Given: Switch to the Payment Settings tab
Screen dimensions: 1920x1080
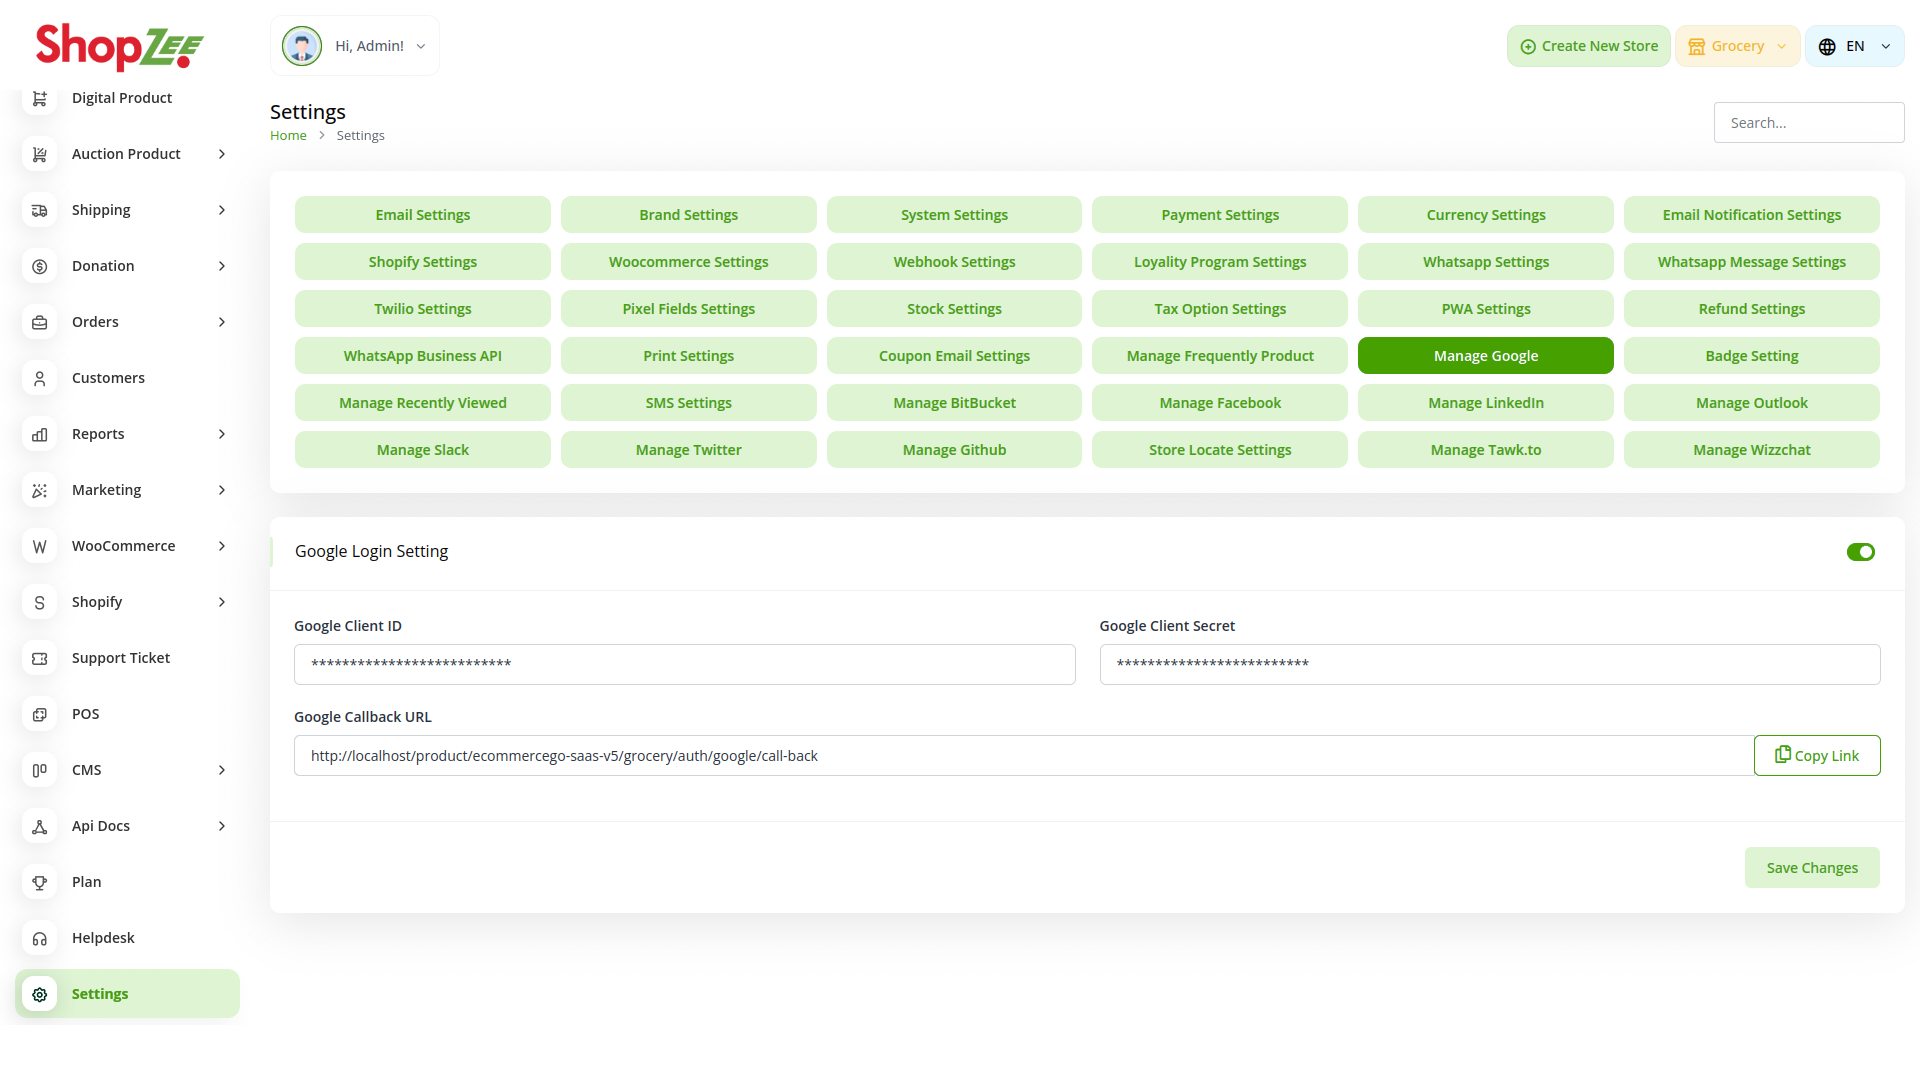Looking at the screenshot, I should pyautogui.click(x=1219, y=215).
